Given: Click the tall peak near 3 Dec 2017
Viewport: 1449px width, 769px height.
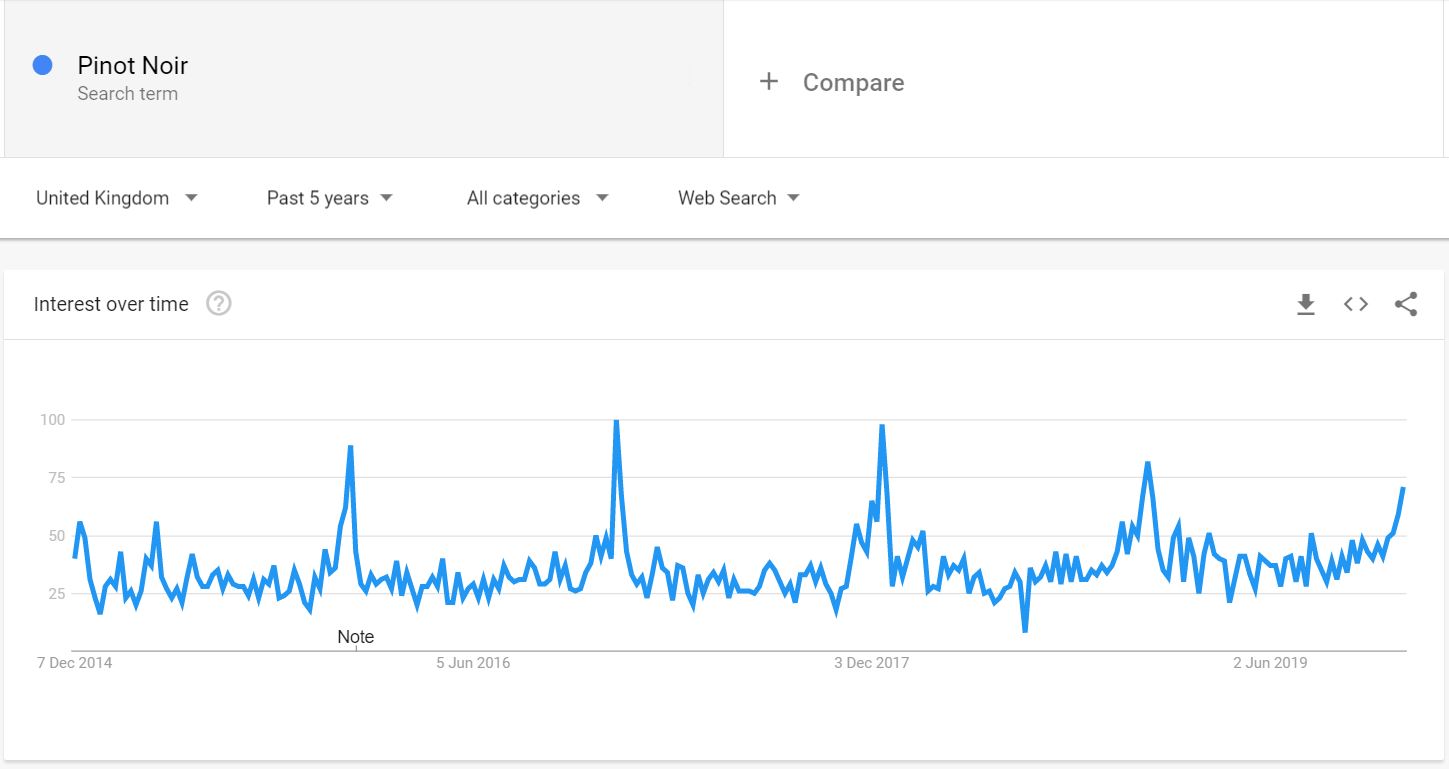Looking at the screenshot, I should (x=882, y=426).
